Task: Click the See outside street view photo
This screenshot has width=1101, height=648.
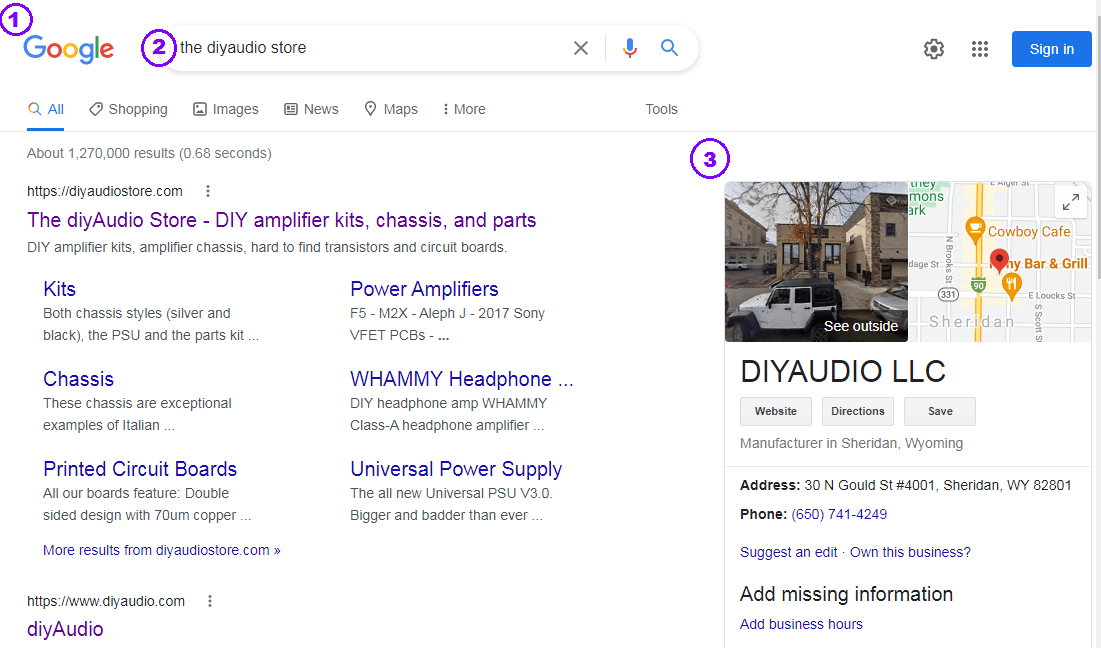Action: click(x=816, y=262)
